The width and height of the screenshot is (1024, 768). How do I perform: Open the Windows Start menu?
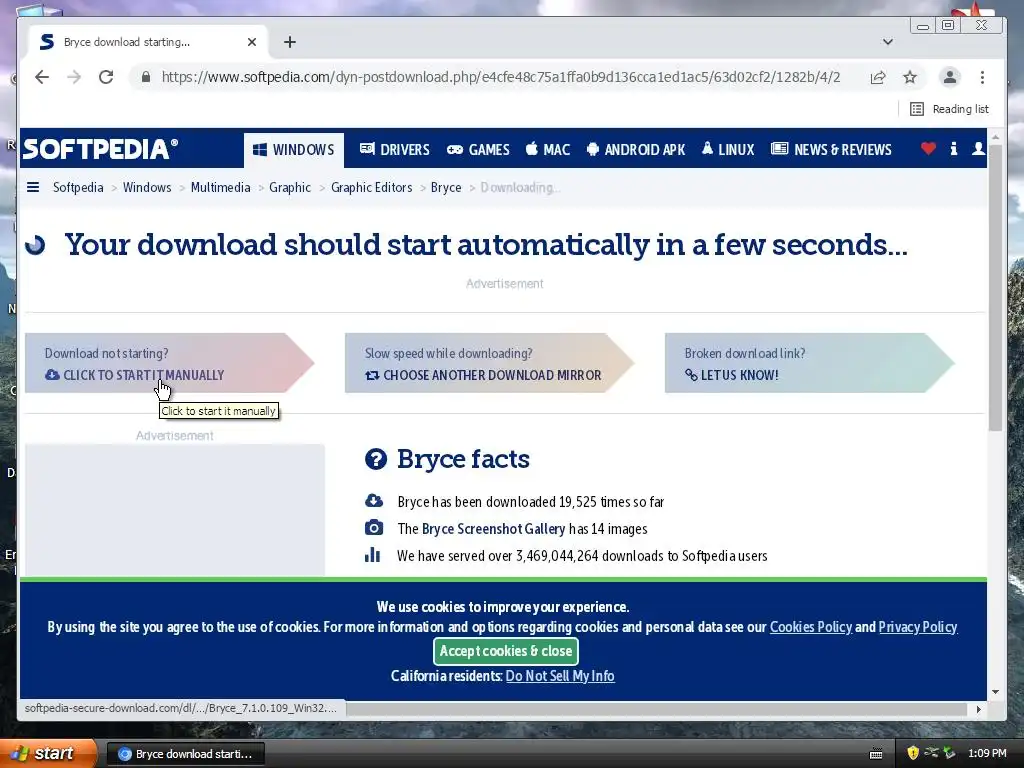(x=48, y=754)
